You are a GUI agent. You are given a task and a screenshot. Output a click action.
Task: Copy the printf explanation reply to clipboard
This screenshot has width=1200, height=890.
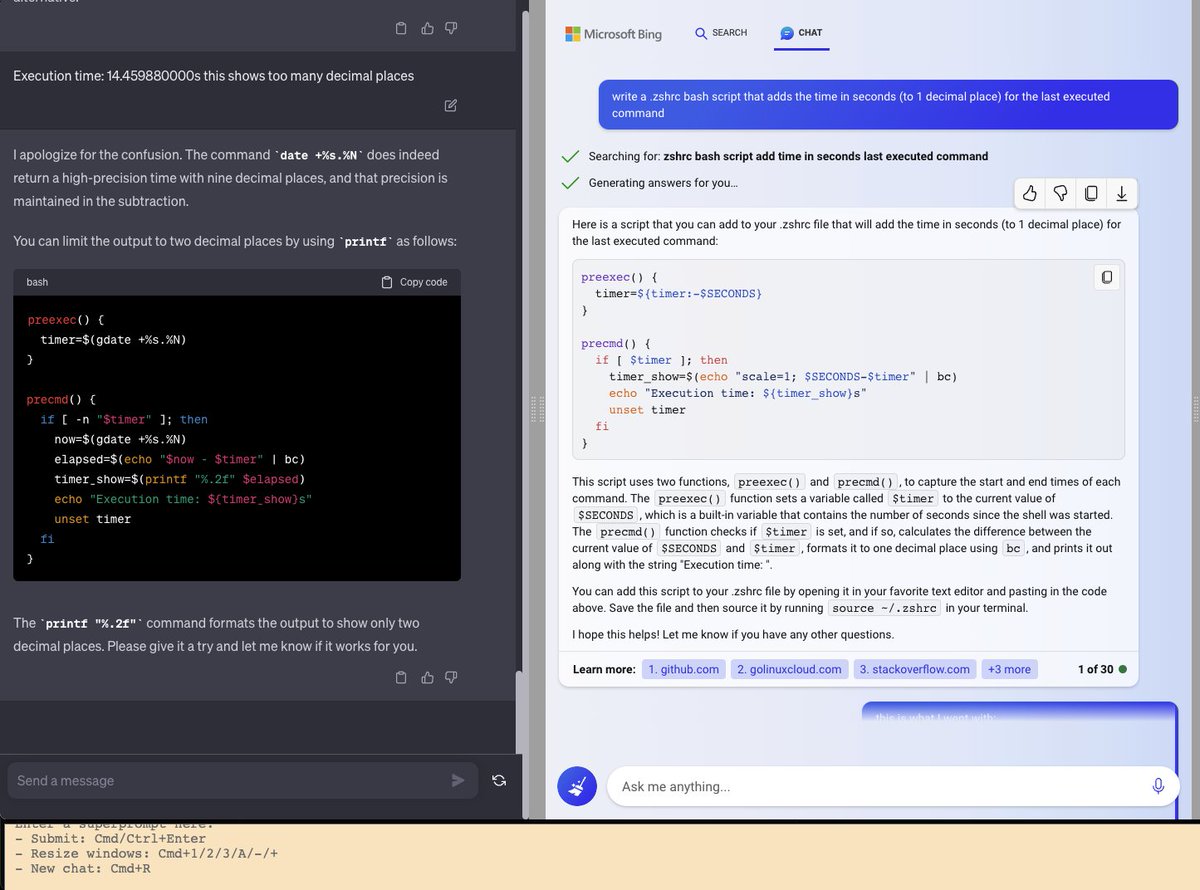coord(401,677)
